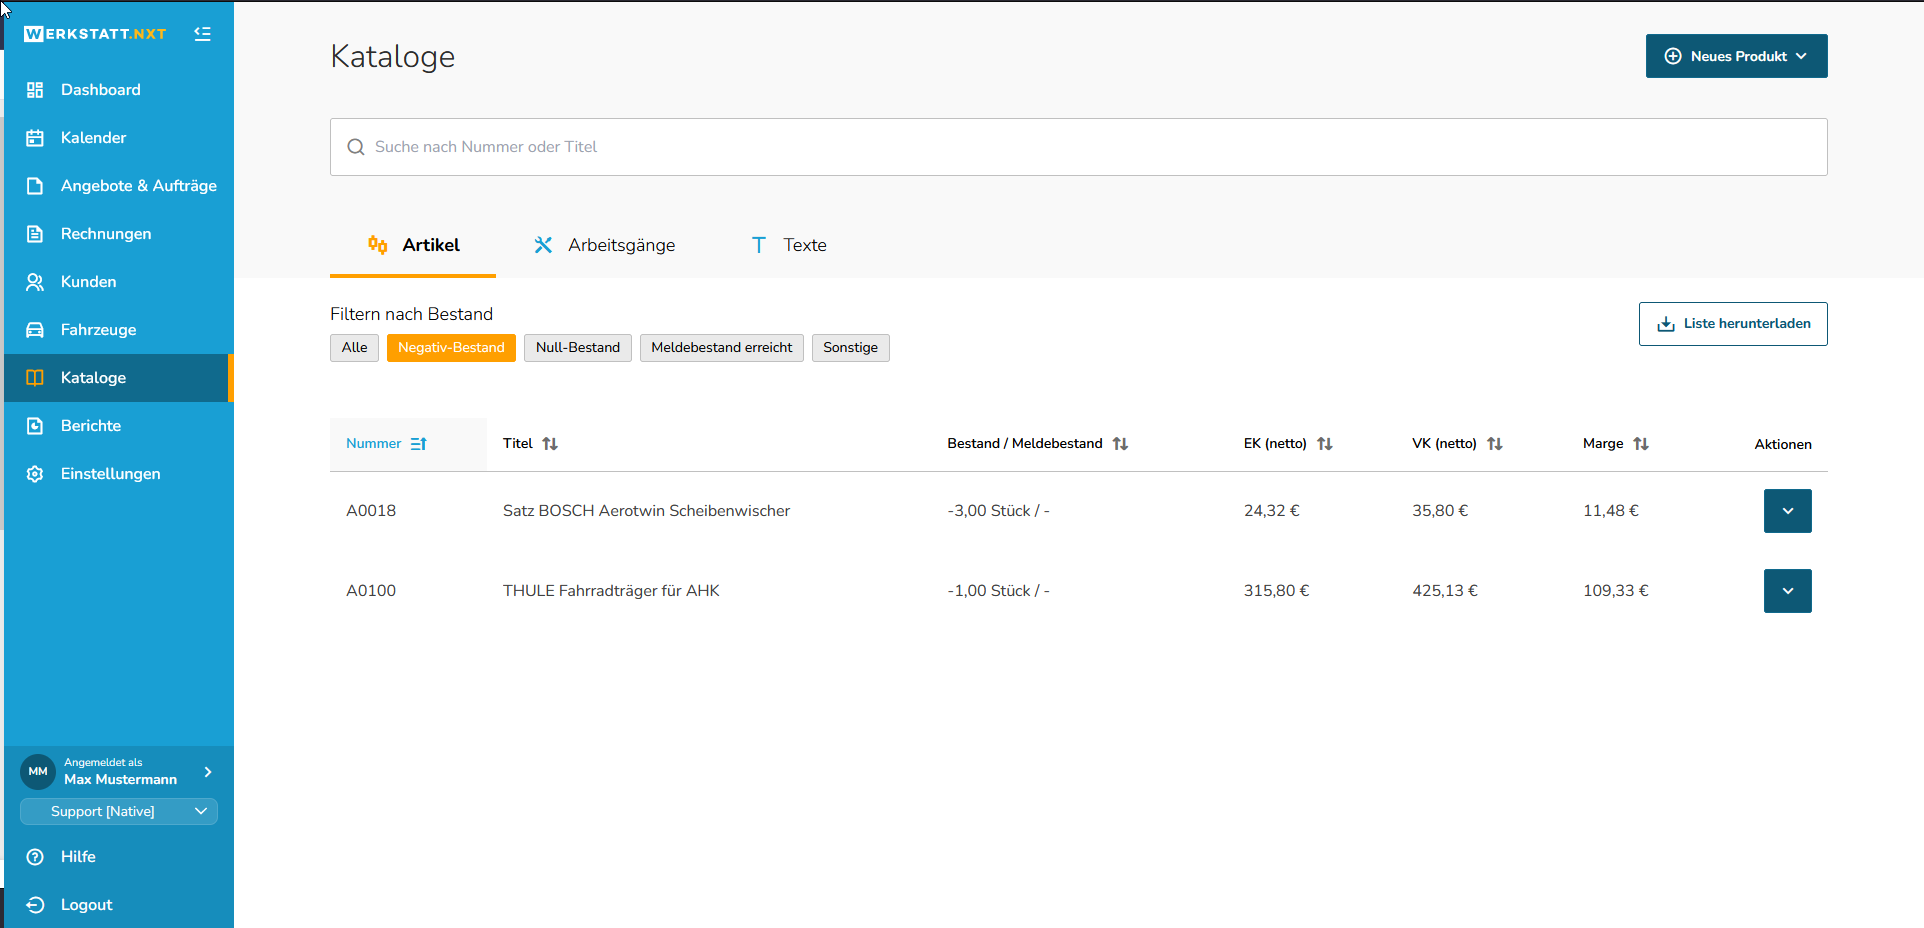Click the Logout arrow icon

35,905
